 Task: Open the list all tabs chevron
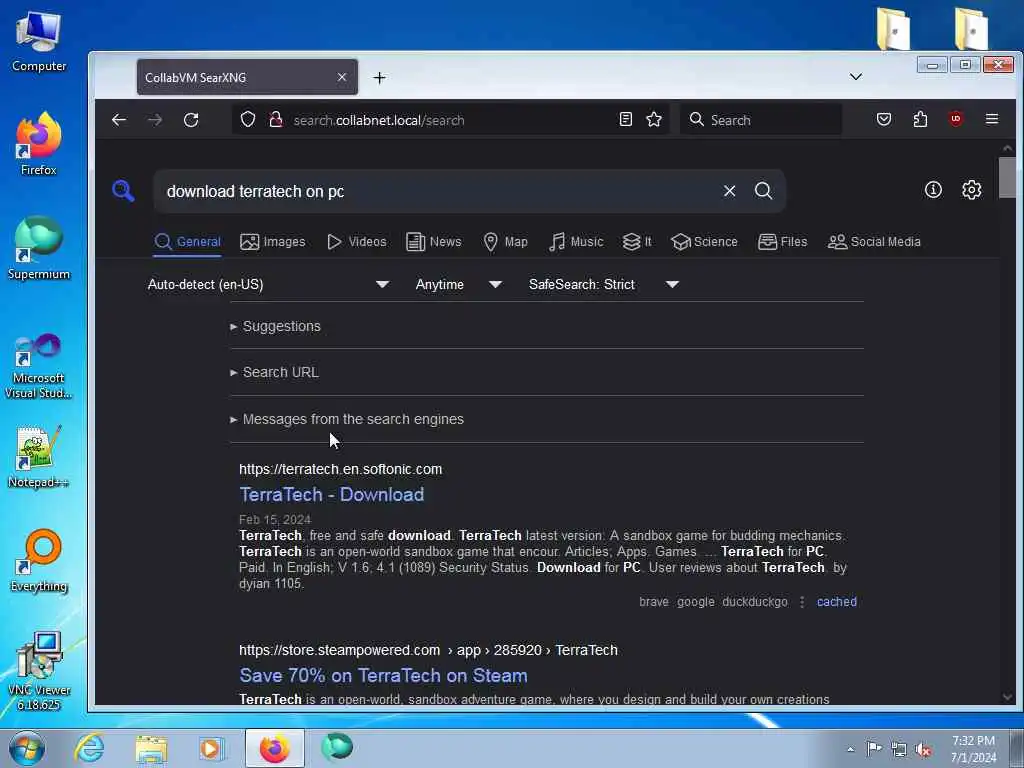coord(856,77)
